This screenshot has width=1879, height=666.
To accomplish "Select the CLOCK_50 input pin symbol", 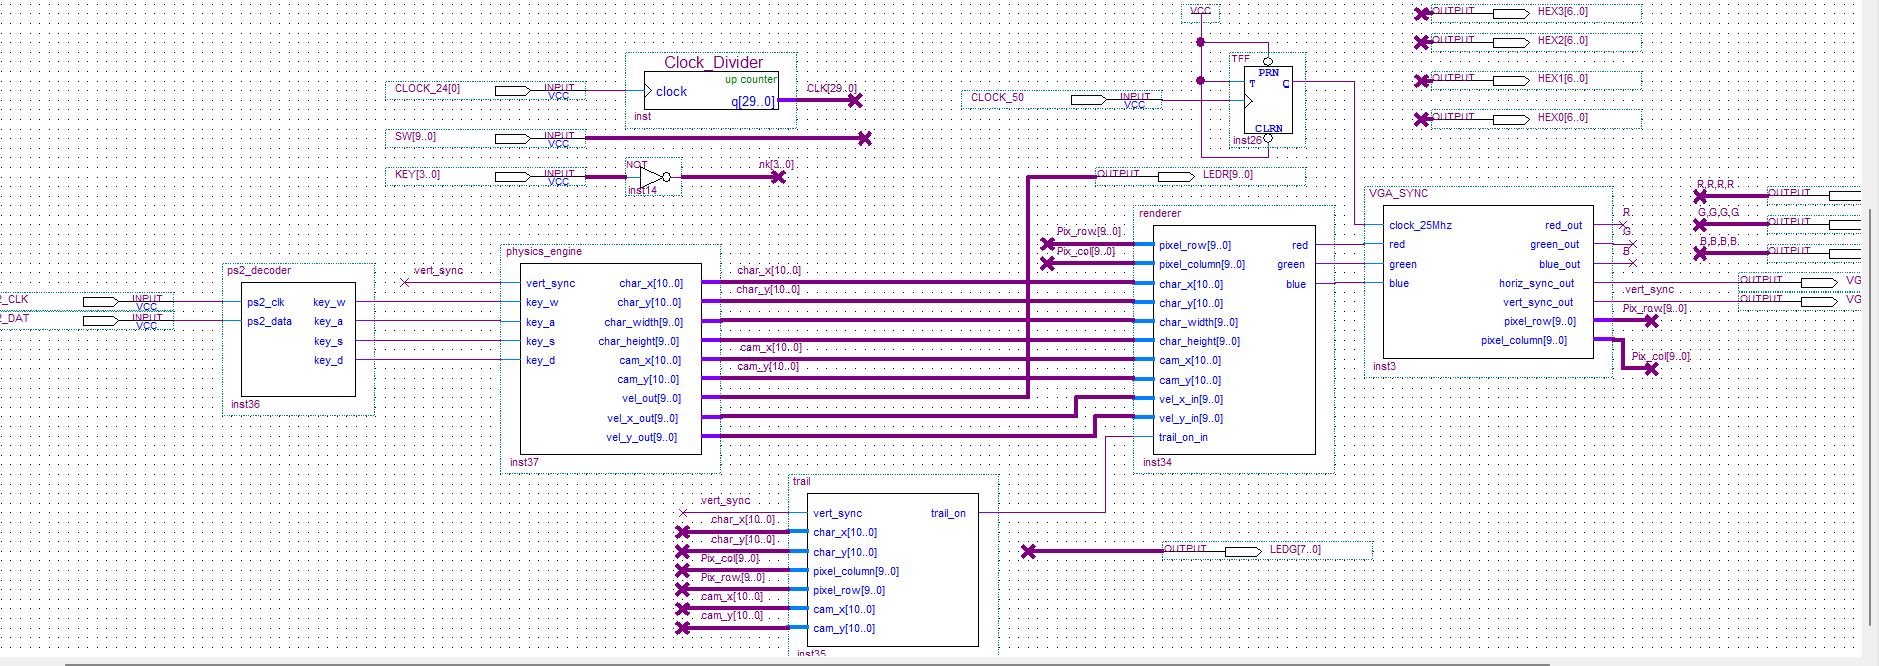I will coord(1088,99).
